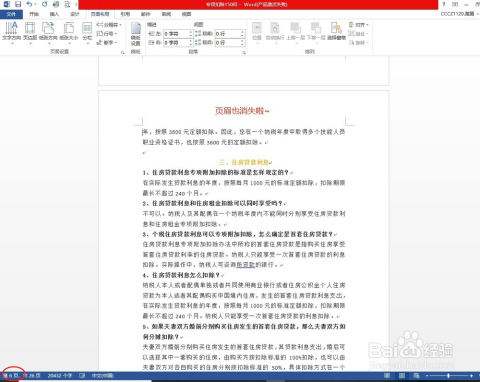Open the Margins (页边距) tool
480x382 pixels.
point(30,32)
